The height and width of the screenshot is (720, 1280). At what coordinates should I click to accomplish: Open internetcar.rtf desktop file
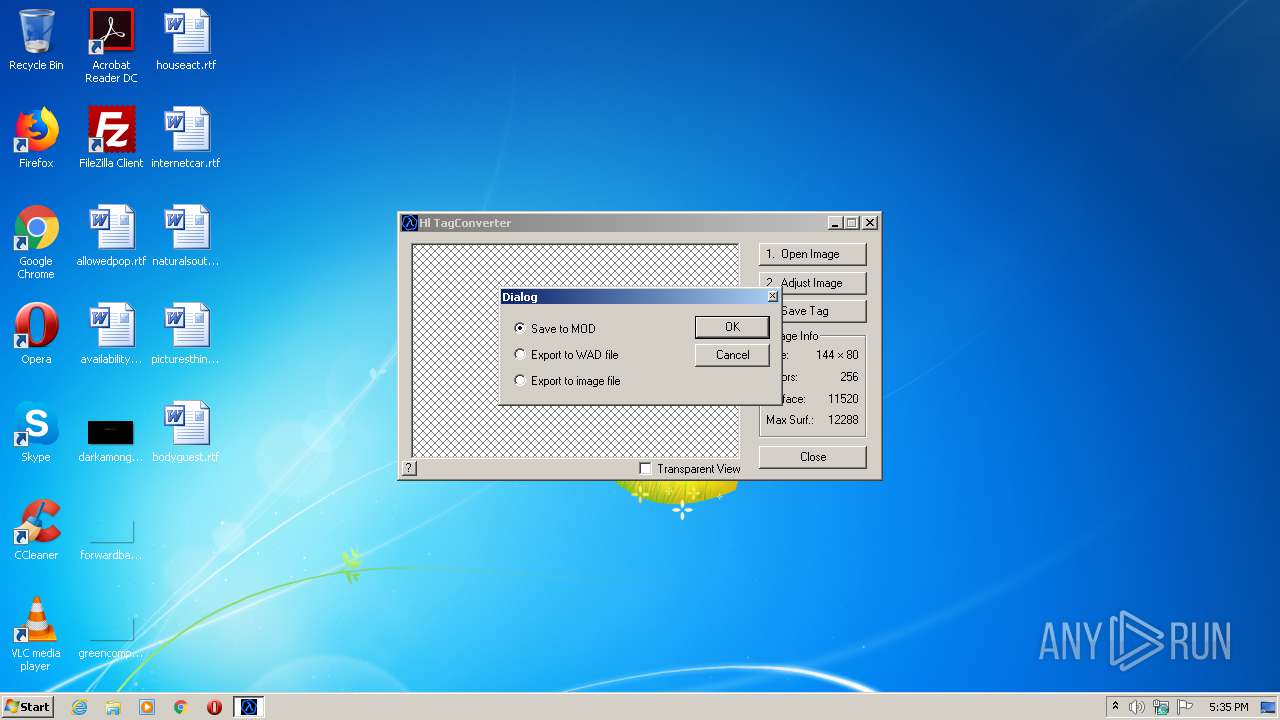coord(186,138)
